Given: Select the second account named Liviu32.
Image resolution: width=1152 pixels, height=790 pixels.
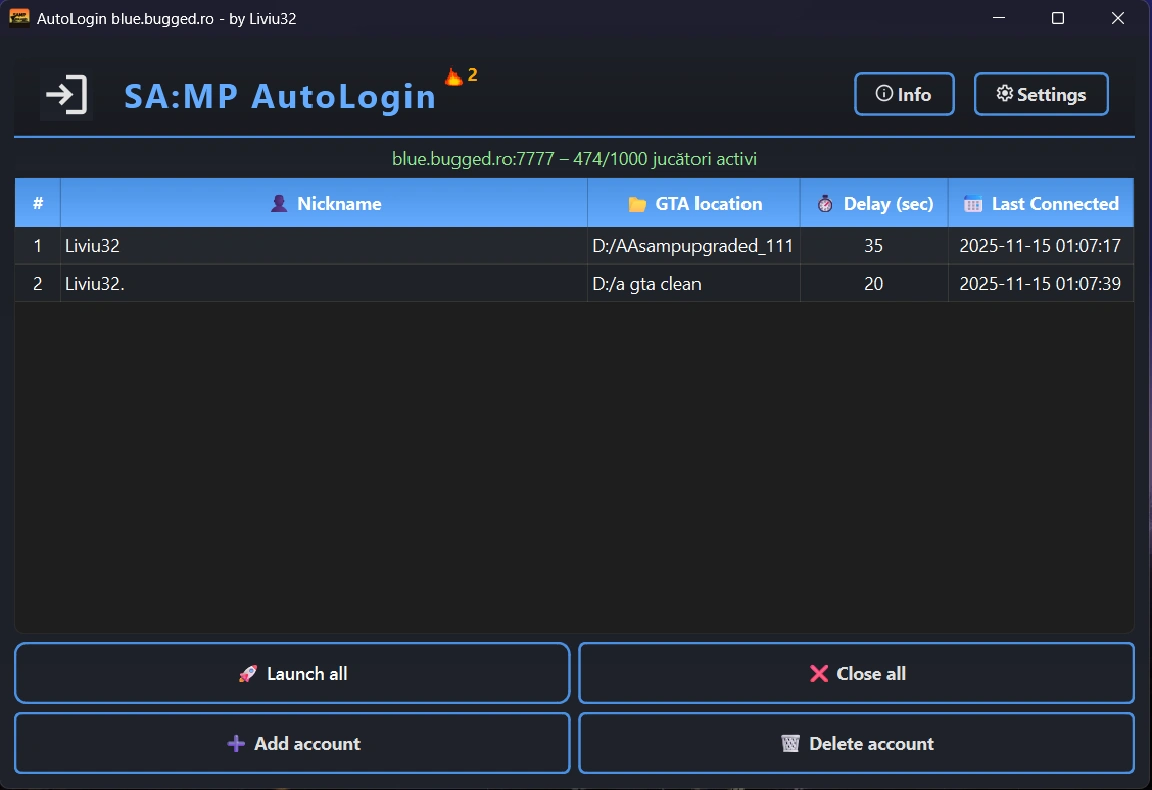Looking at the screenshot, I should point(95,284).
